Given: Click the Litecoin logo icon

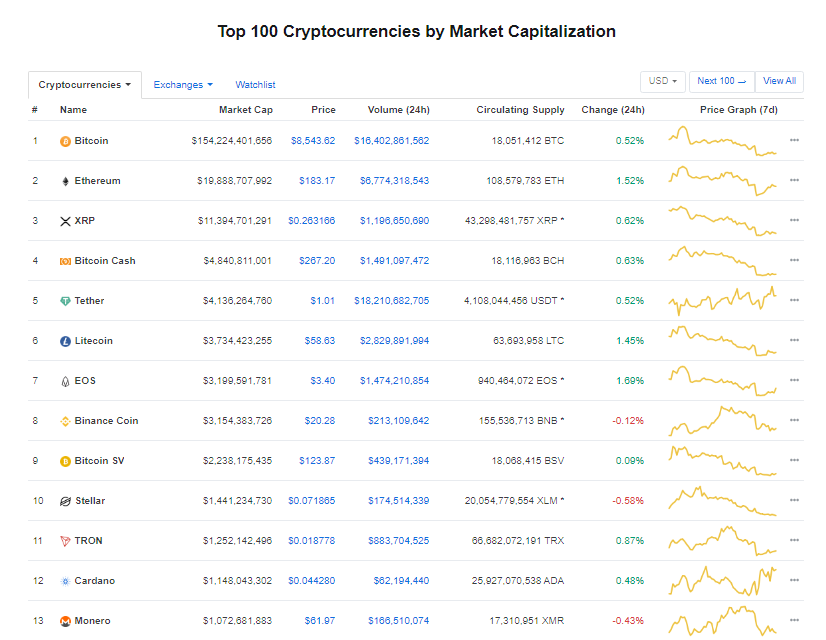Looking at the screenshot, I should (x=65, y=341).
